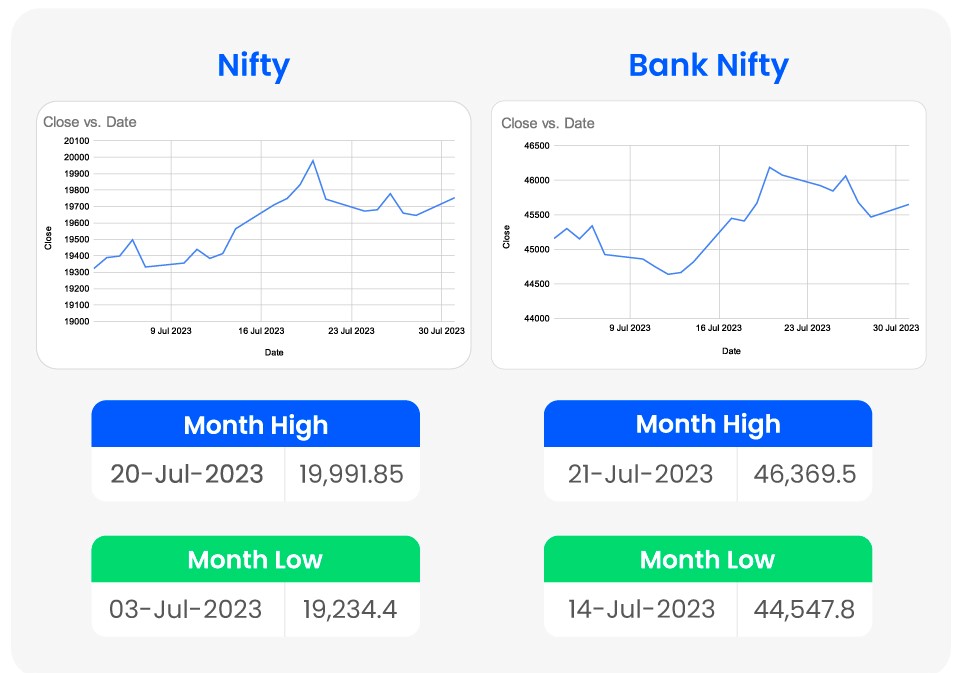Screen dimensions: 957x673
Task: Select the 19,991.85 Nifty high value
Action: pyautogui.click(x=351, y=474)
